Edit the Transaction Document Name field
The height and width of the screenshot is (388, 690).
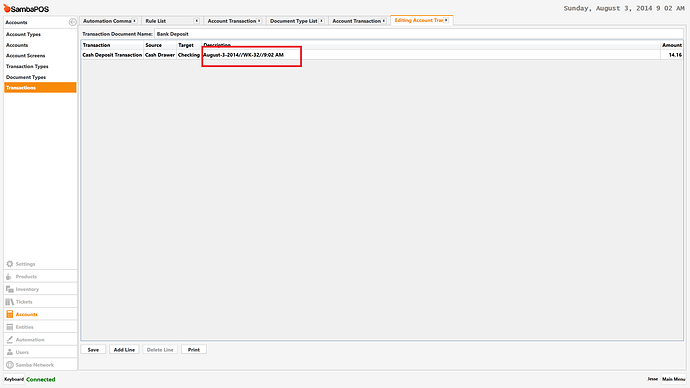pyautogui.click(x=418, y=34)
